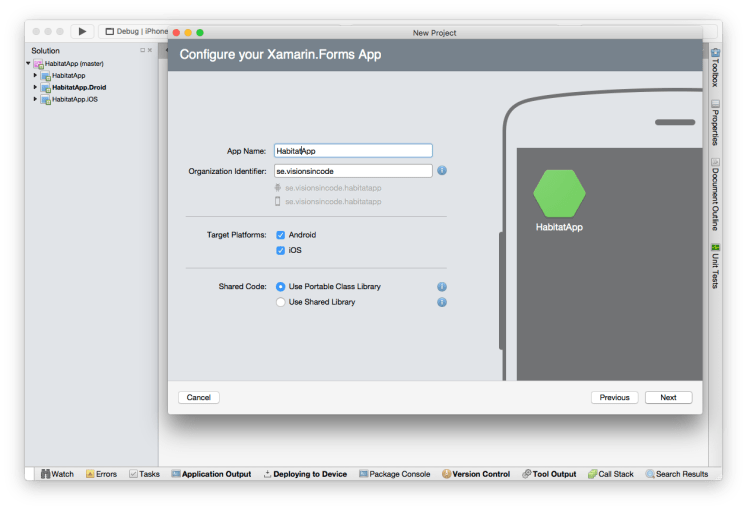Click the Deploying to Device icon
Viewport: 747px width, 510px height.
click(x=267, y=474)
